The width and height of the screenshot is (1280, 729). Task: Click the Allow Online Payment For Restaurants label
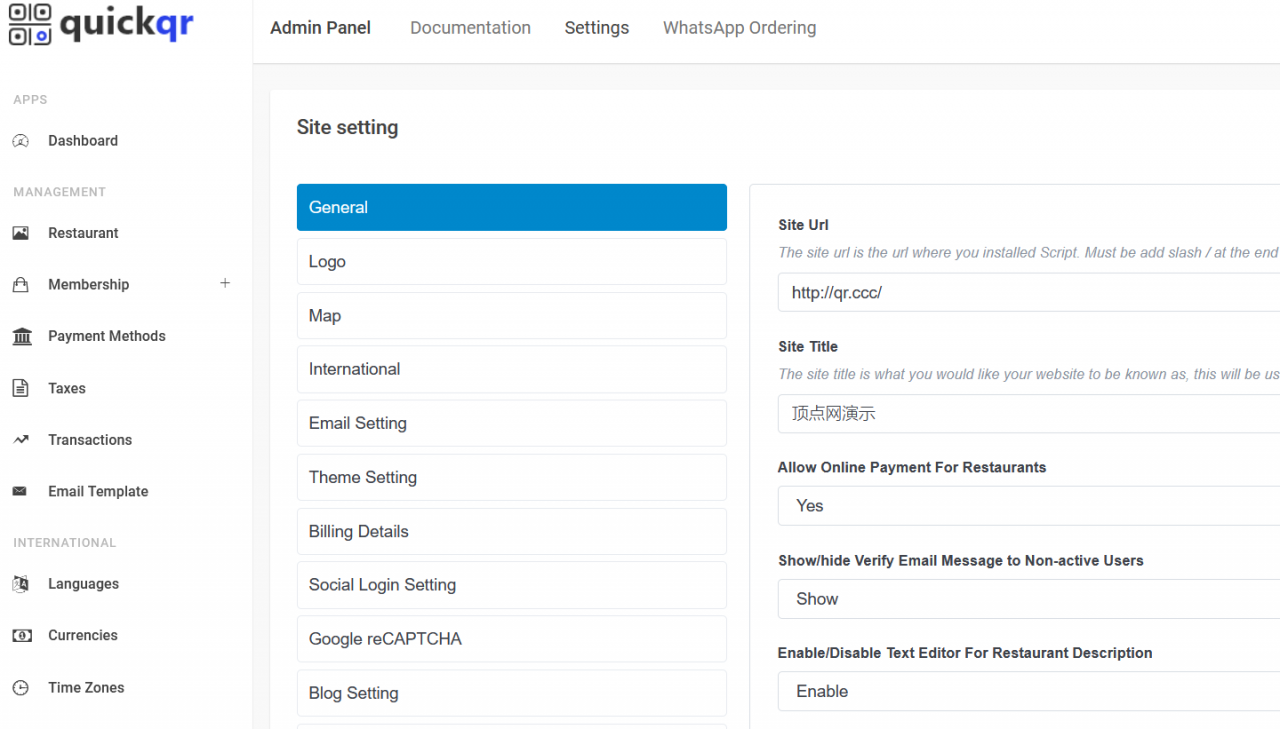[912, 467]
